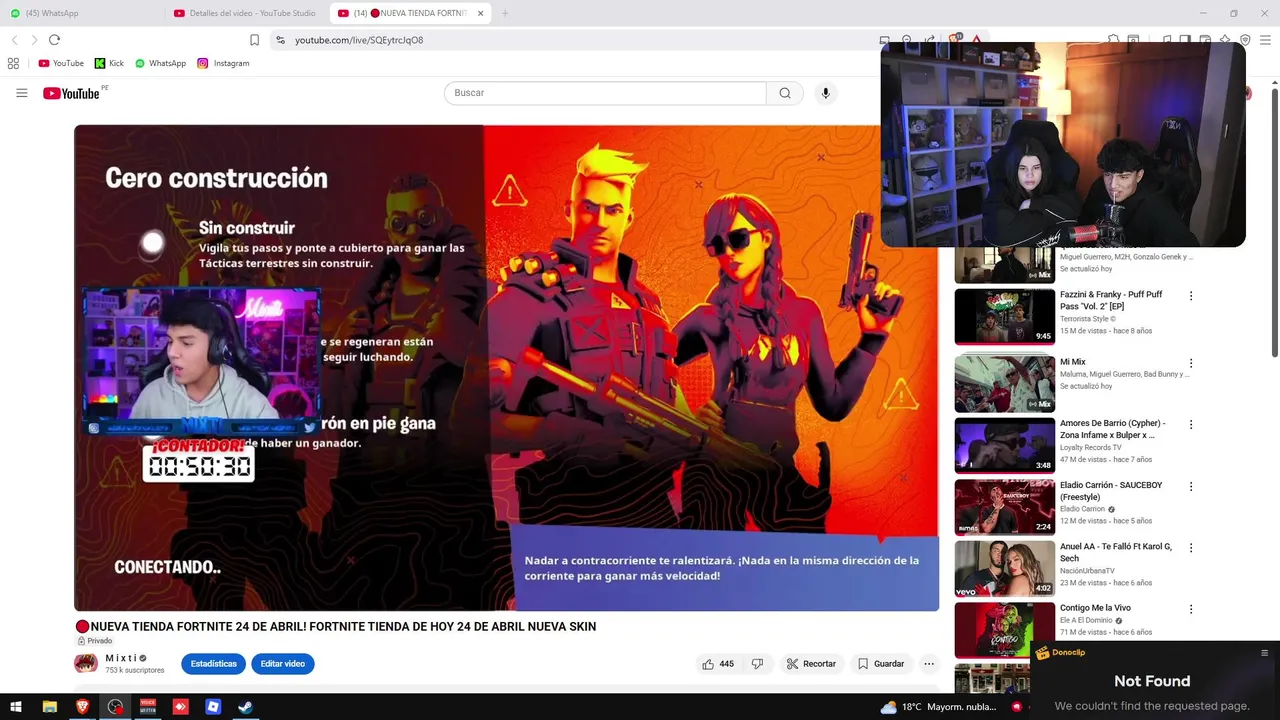
Task: Open Fazzini & Franky video title
Action: pyautogui.click(x=1111, y=300)
